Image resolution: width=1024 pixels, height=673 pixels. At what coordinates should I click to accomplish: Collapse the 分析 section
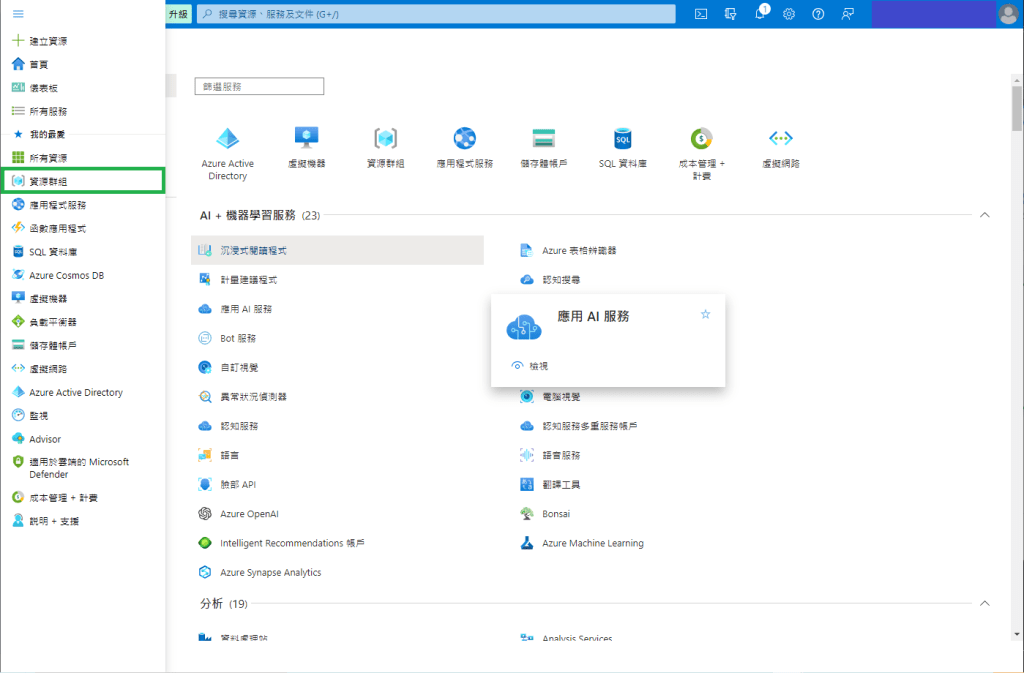tap(984, 604)
